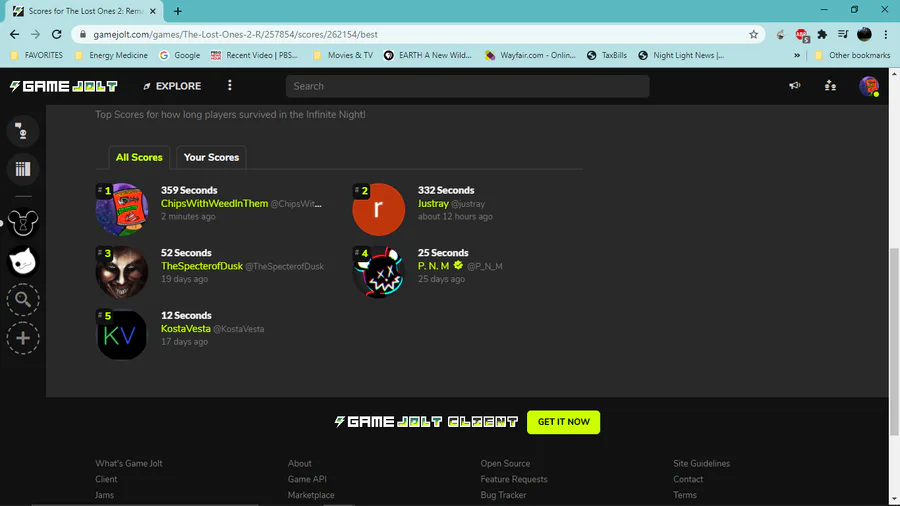
Task: Open the Other bookmarks folder
Action: (852, 55)
